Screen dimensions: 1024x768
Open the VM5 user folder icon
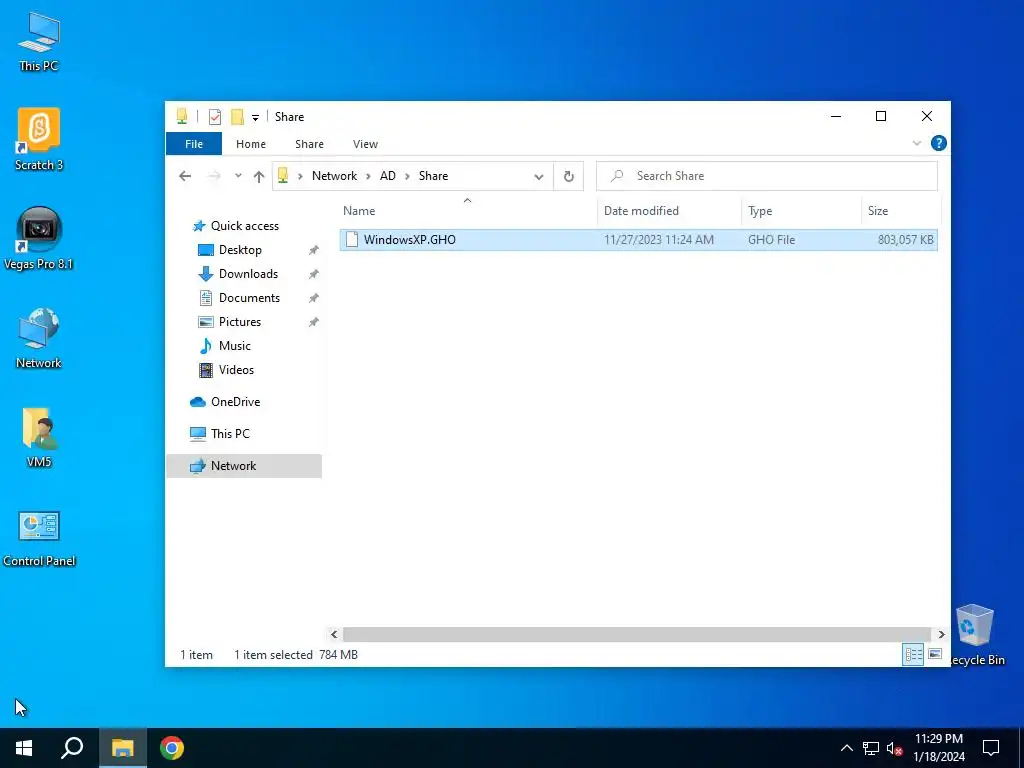39,437
